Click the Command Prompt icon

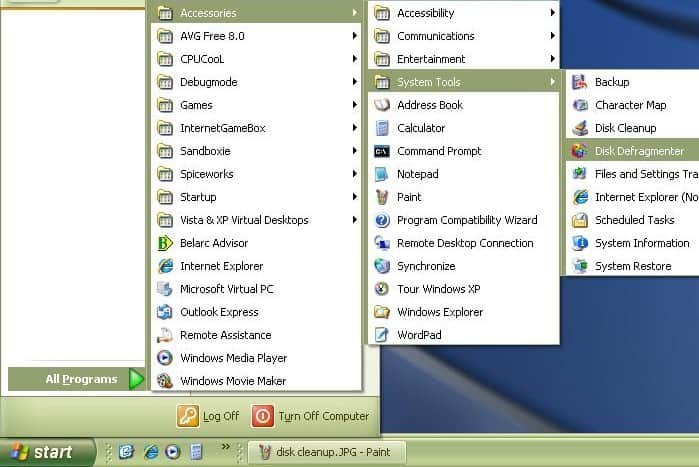tap(381, 151)
